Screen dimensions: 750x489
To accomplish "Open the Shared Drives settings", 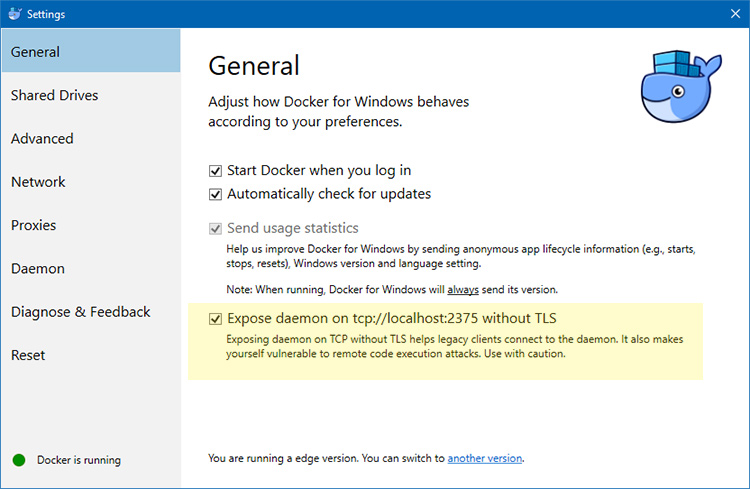I will [54, 95].
